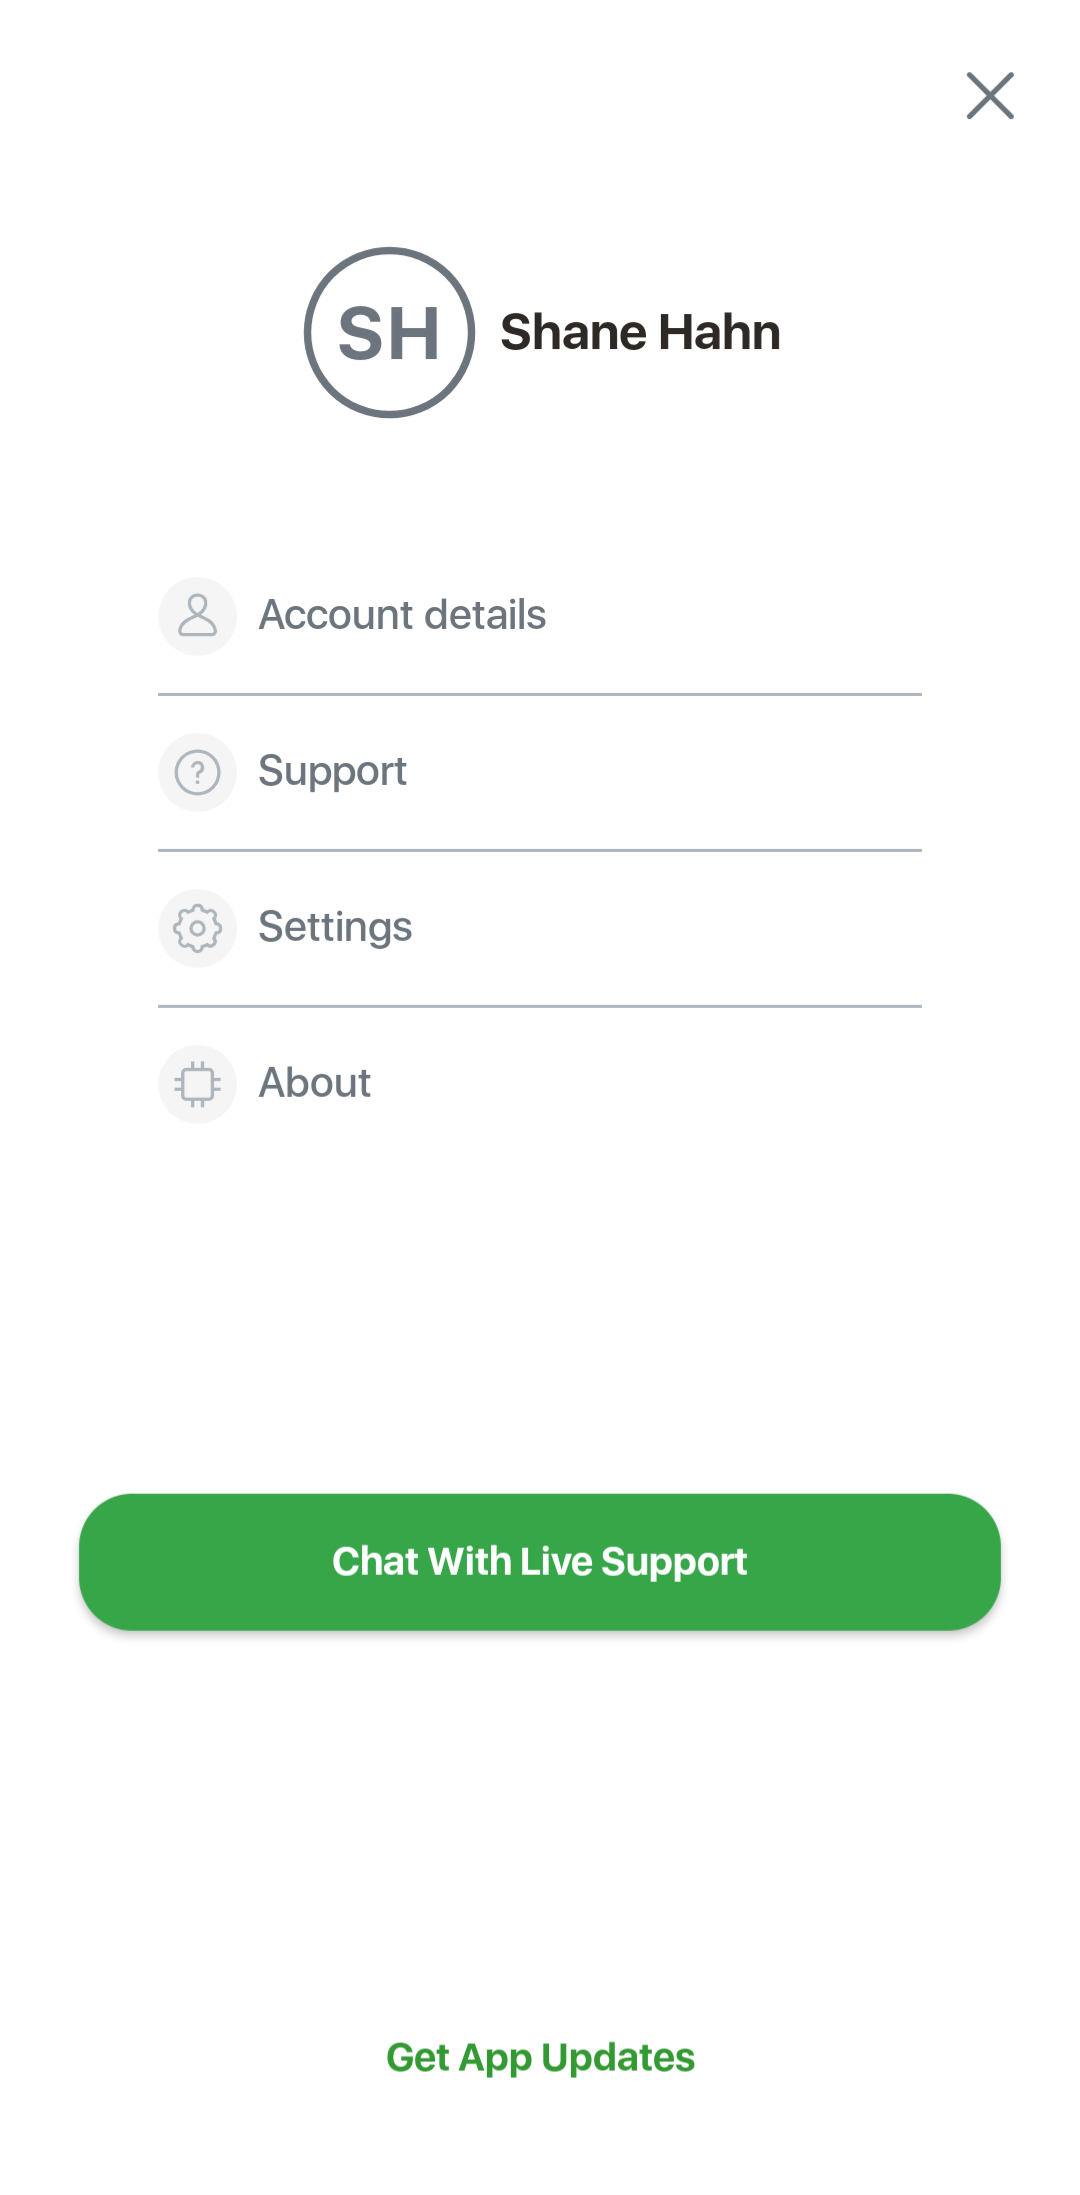Start a Chat With Live Support

point(540,1562)
